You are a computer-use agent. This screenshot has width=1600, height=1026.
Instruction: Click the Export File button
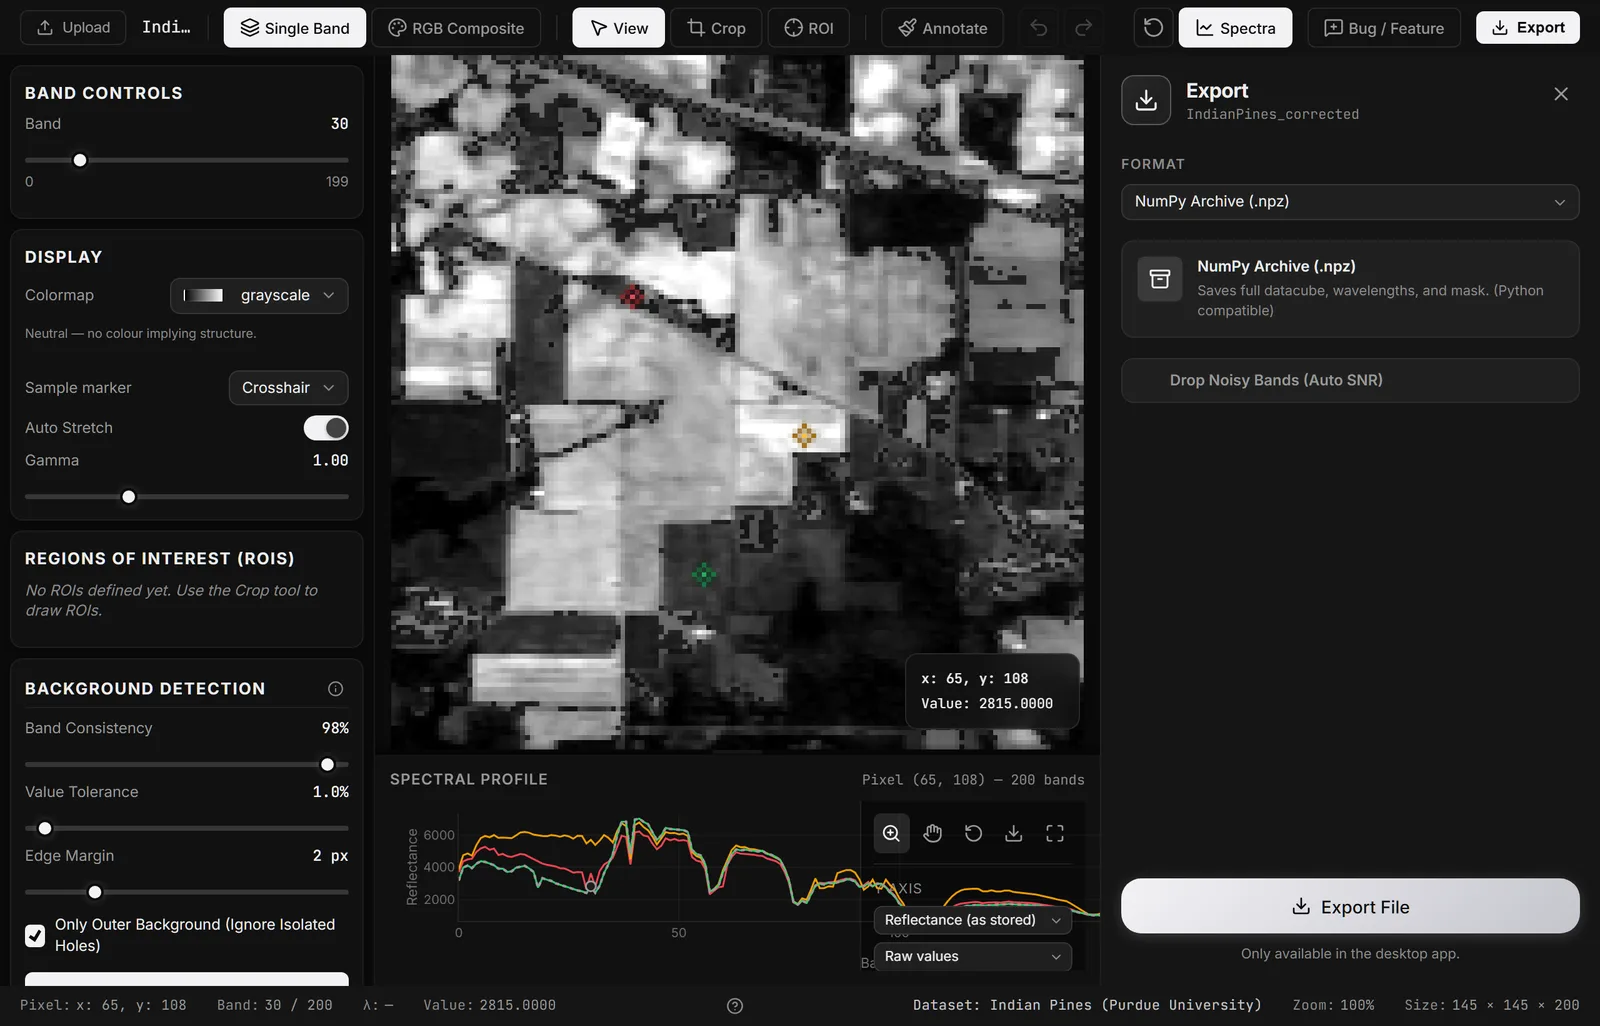point(1350,906)
